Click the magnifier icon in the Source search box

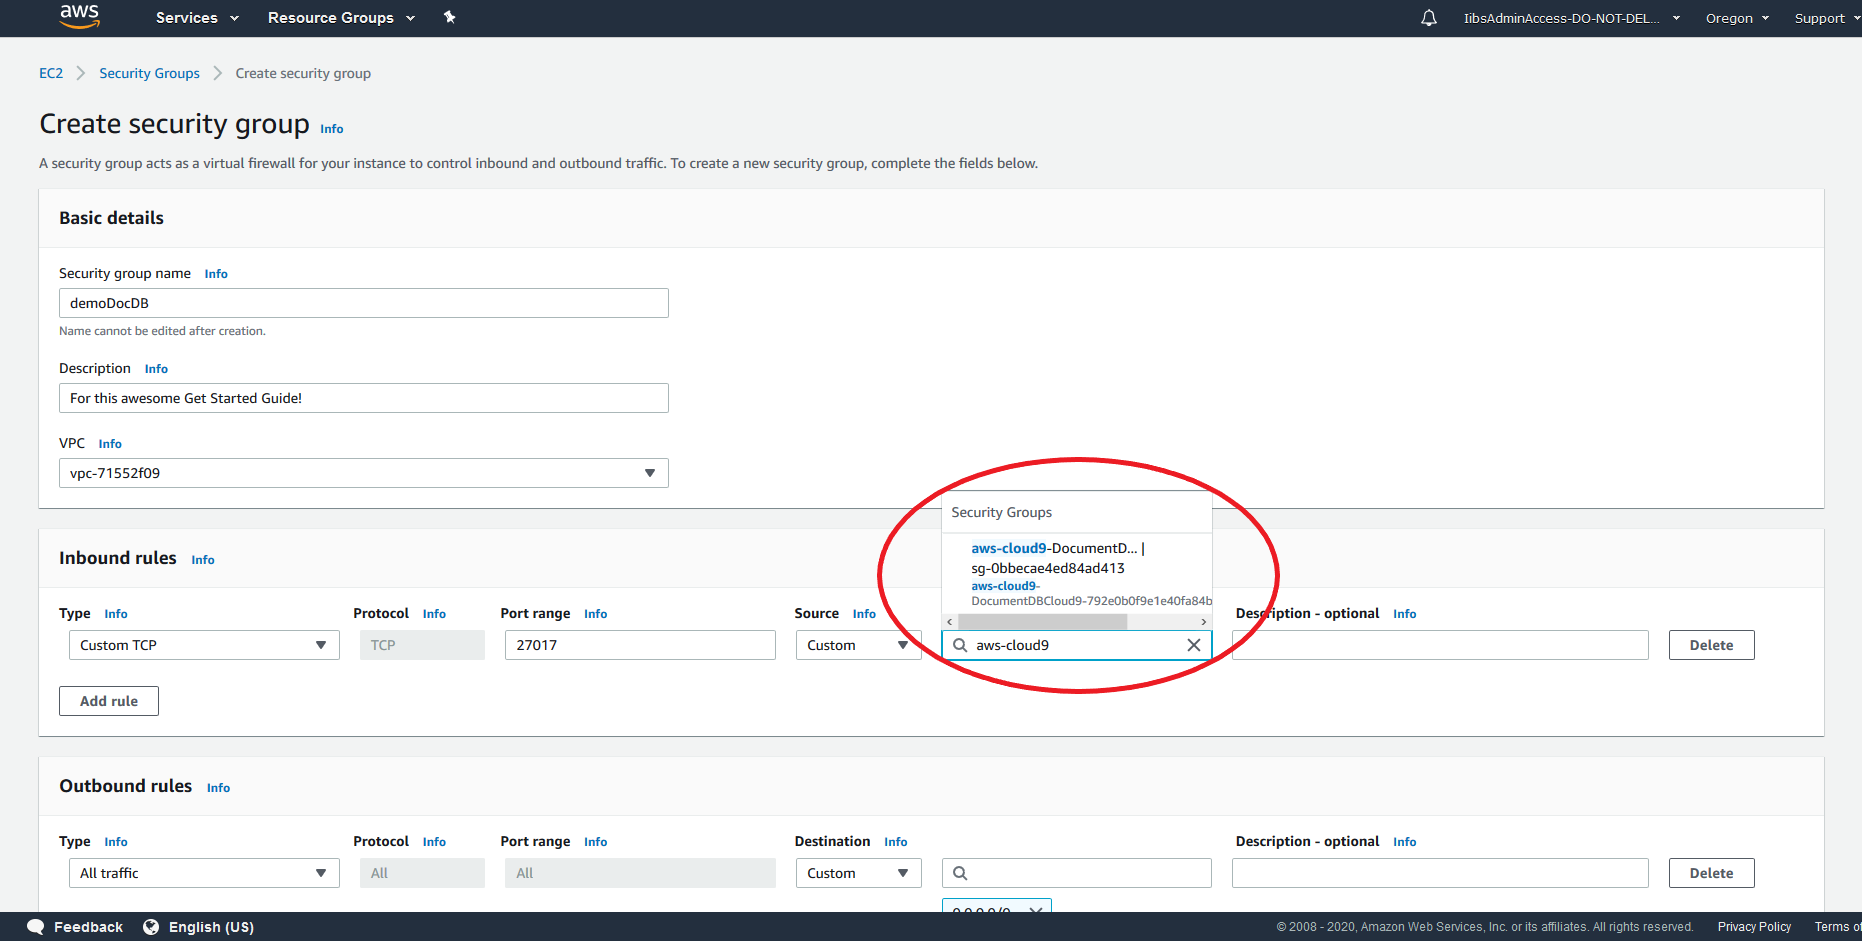(960, 645)
